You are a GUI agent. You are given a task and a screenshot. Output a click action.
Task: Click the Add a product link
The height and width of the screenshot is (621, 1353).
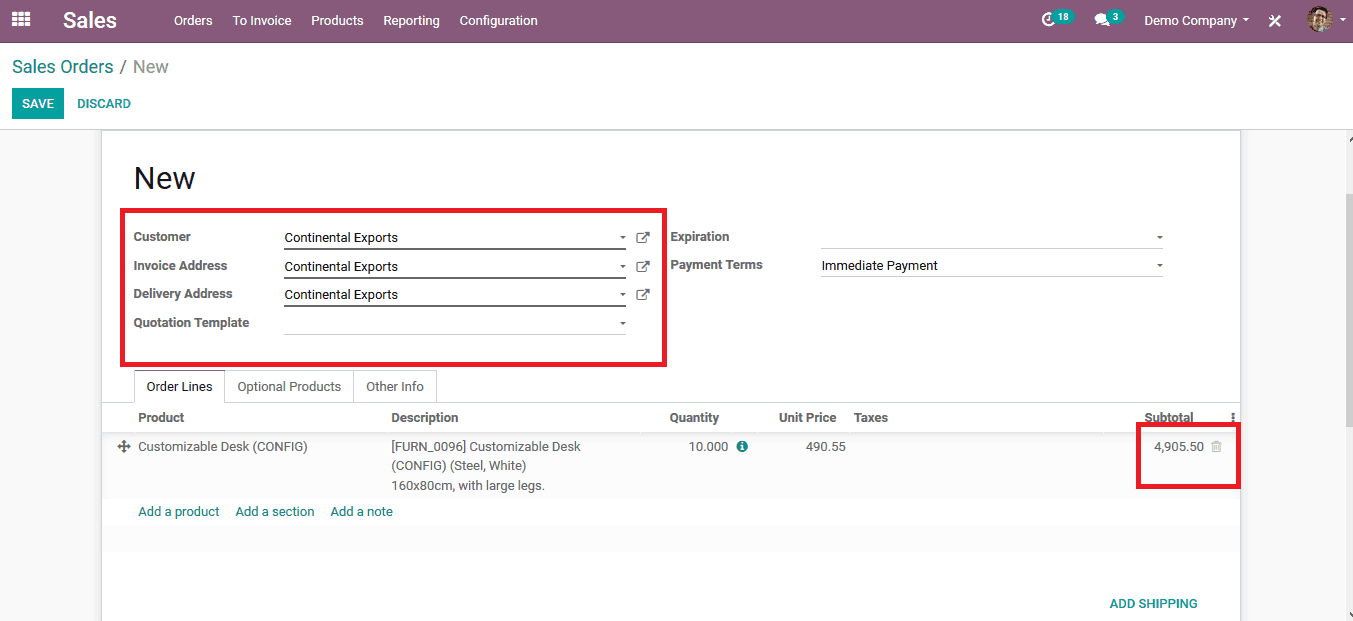click(179, 512)
